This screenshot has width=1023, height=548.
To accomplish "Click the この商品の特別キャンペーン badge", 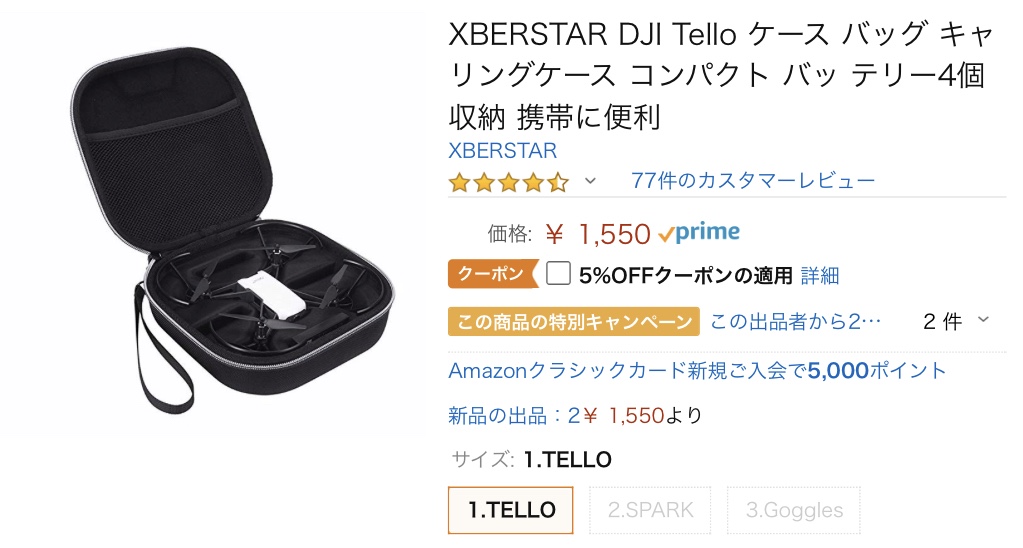I will 573,322.
